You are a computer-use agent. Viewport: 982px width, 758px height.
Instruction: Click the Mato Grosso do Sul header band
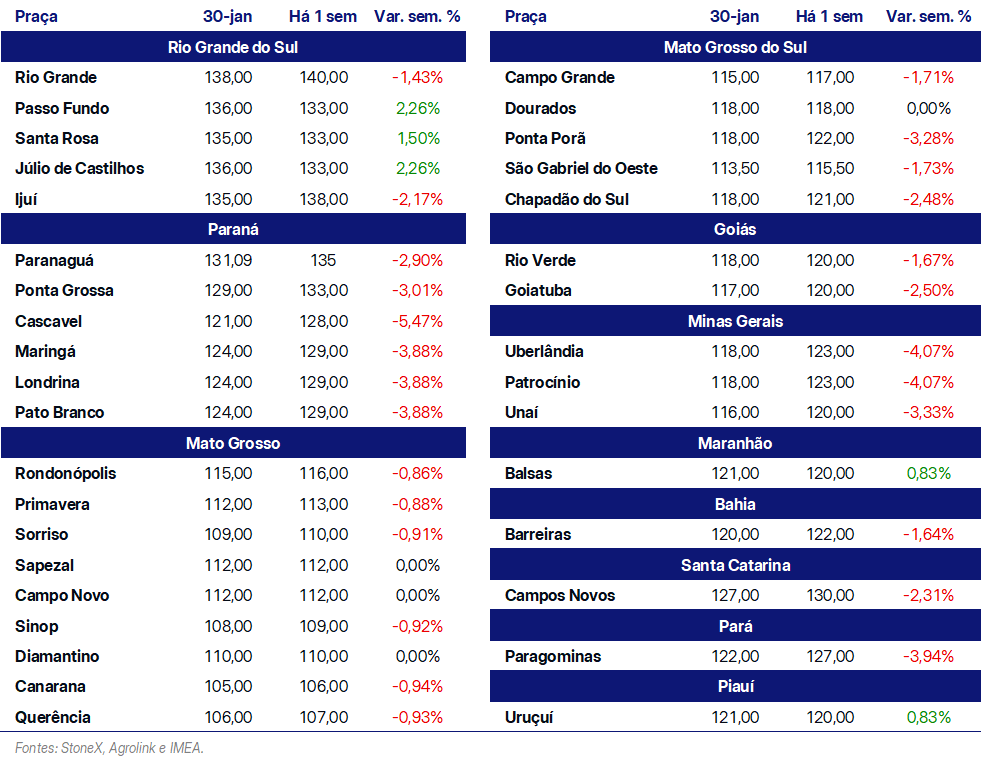coord(735,47)
